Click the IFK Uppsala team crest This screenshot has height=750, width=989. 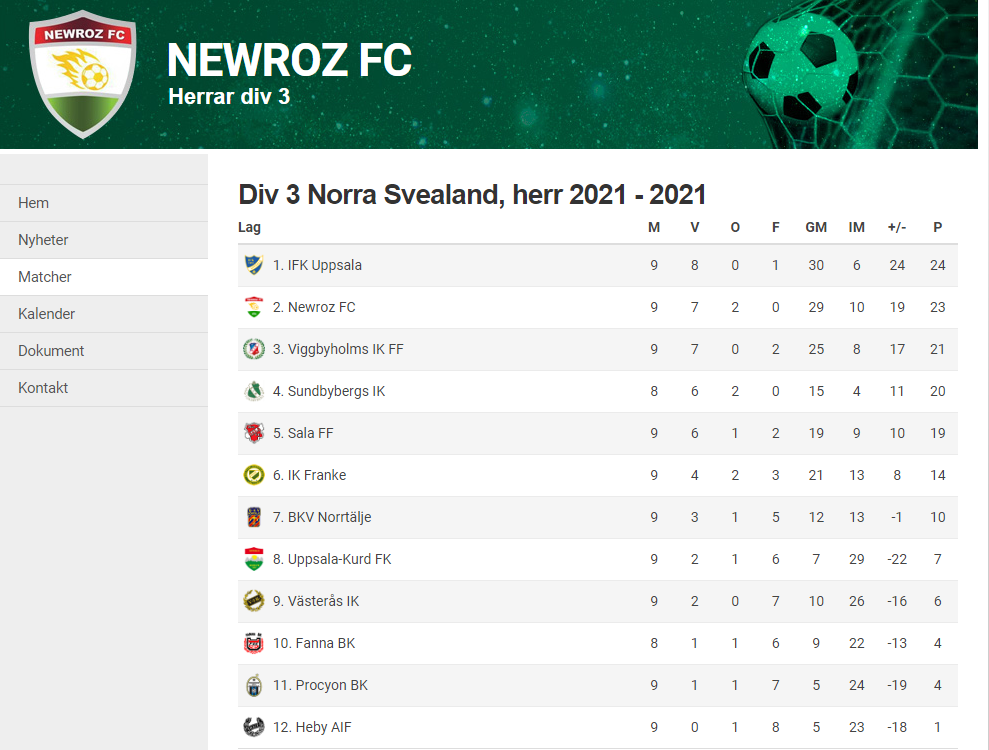(254, 265)
